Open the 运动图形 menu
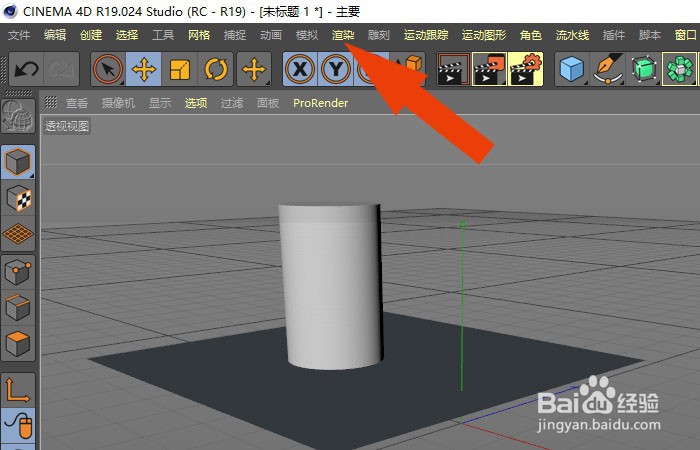 [x=484, y=35]
